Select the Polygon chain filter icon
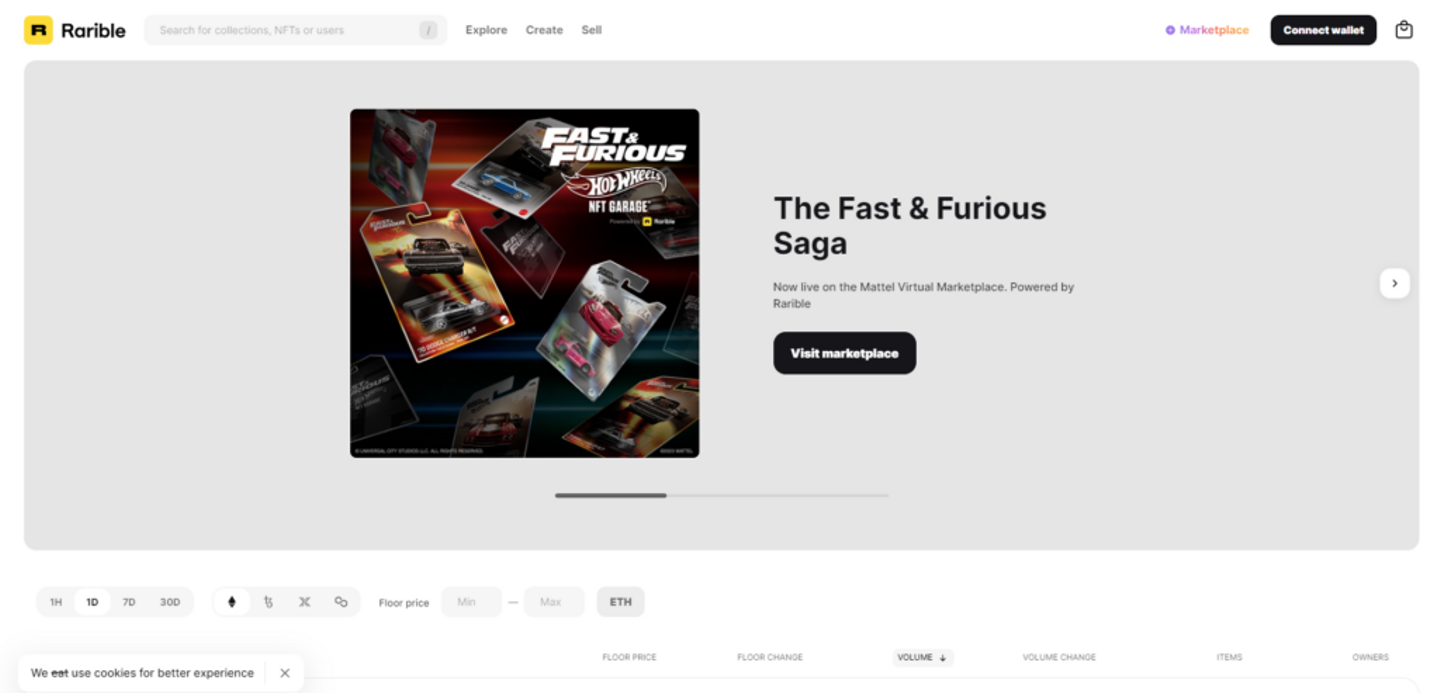1440x693 pixels. click(341, 602)
